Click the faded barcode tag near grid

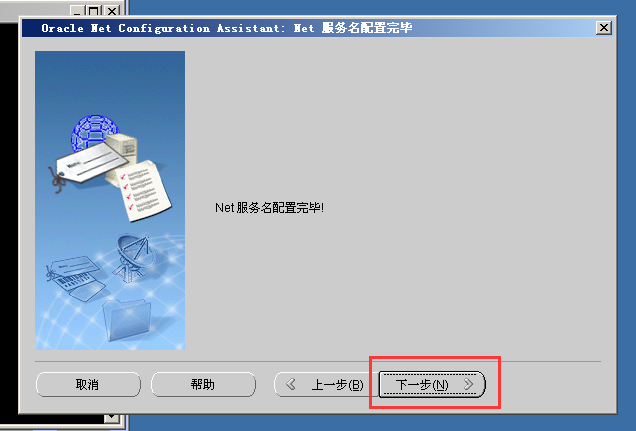point(75,278)
